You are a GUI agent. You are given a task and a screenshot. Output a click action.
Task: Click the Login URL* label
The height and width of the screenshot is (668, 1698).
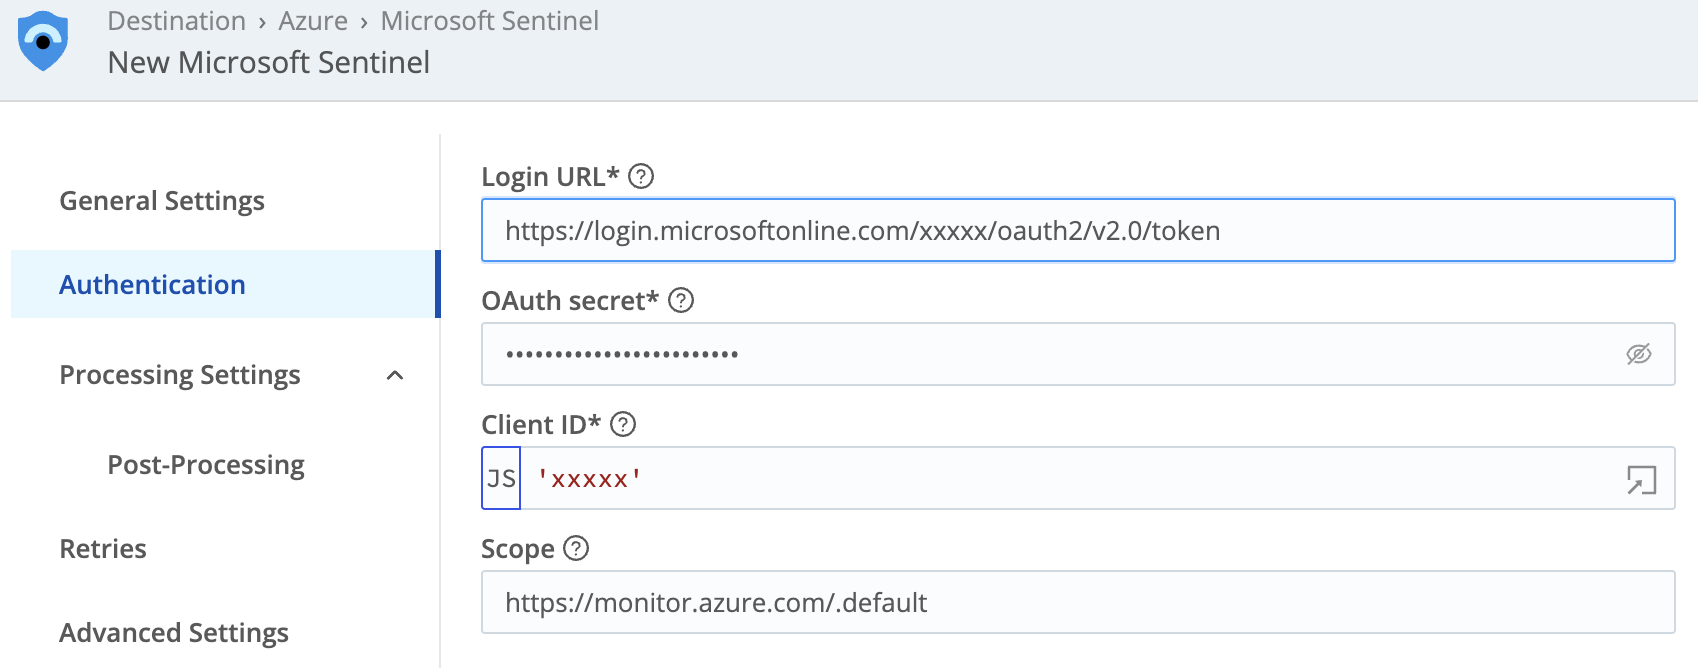(x=550, y=176)
